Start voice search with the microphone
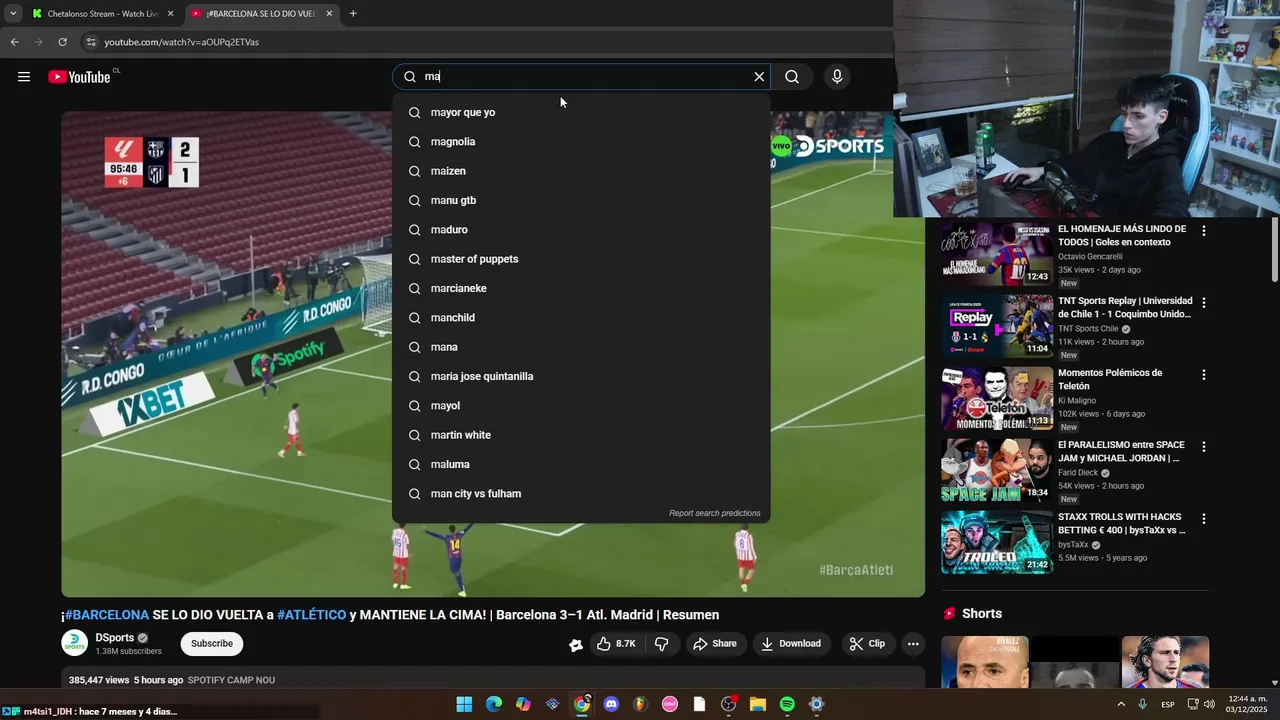 pos(837,77)
